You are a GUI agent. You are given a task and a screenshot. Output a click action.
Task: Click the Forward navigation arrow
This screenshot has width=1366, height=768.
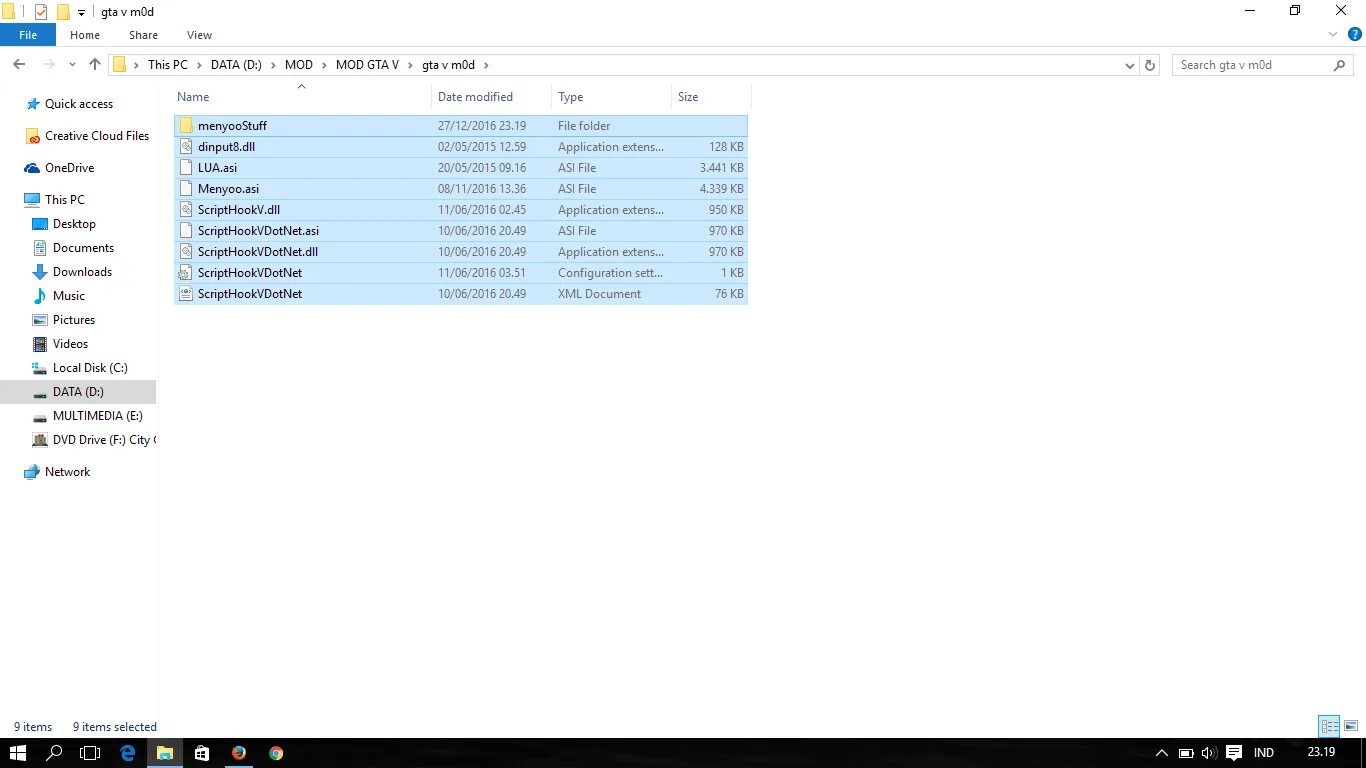[x=47, y=64]
